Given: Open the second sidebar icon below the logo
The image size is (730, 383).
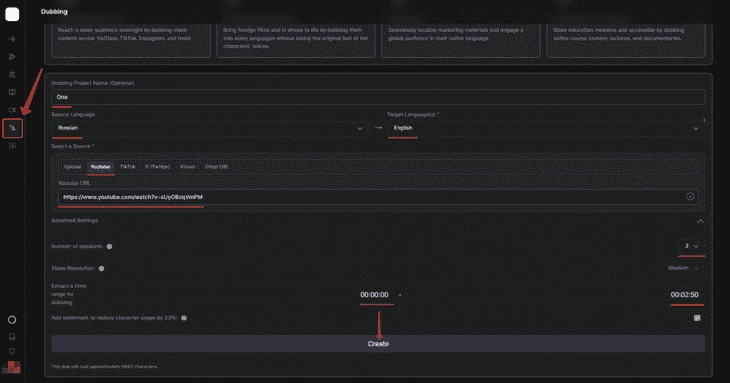Looking at the screenshot, I should point(12,57).
